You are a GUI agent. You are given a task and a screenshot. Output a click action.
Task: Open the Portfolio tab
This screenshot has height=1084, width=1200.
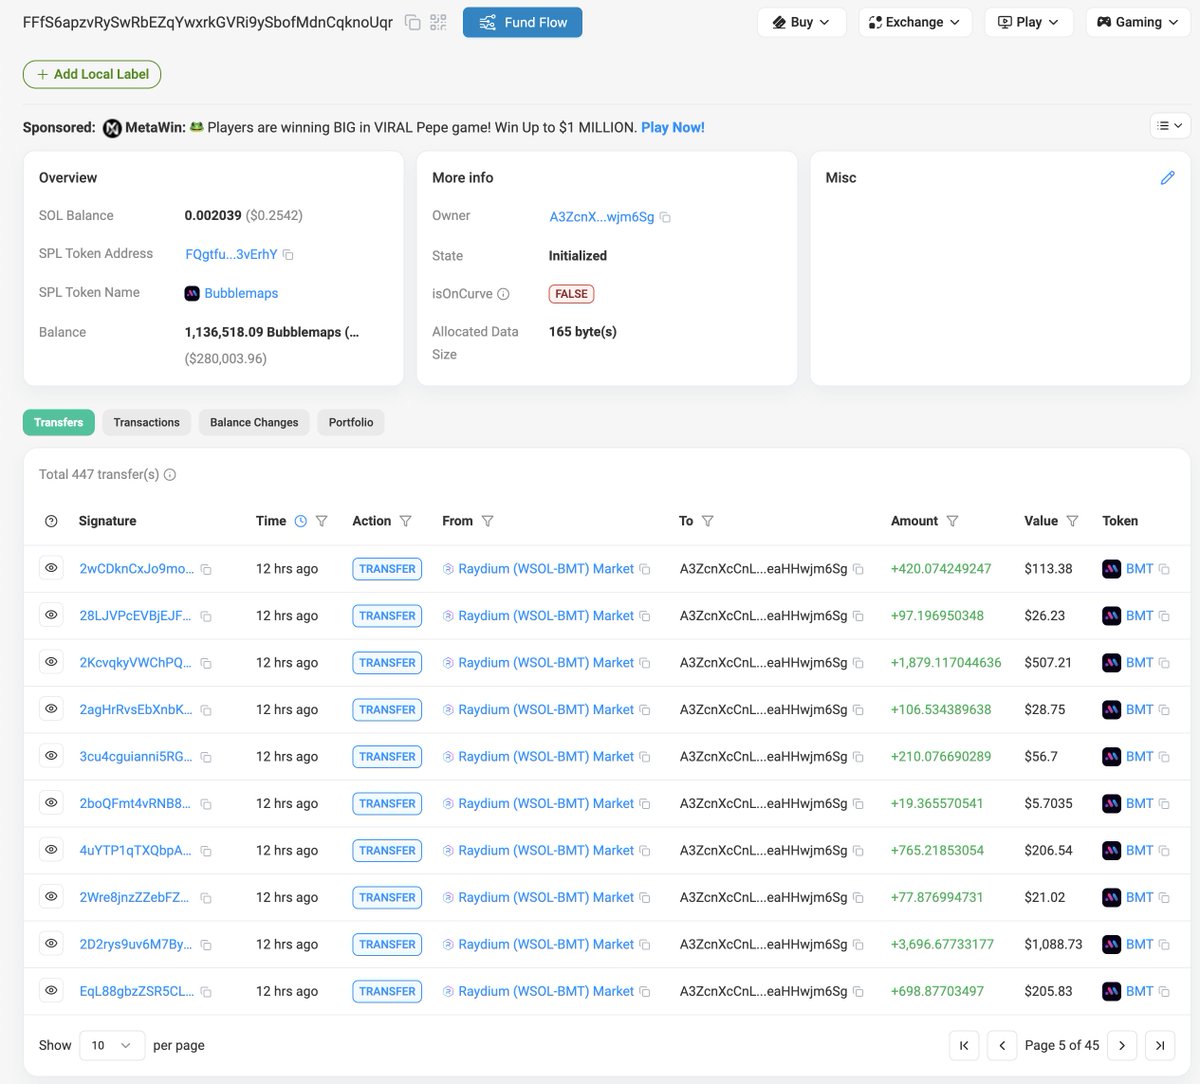pyautogui.click(x=351, y=422)
